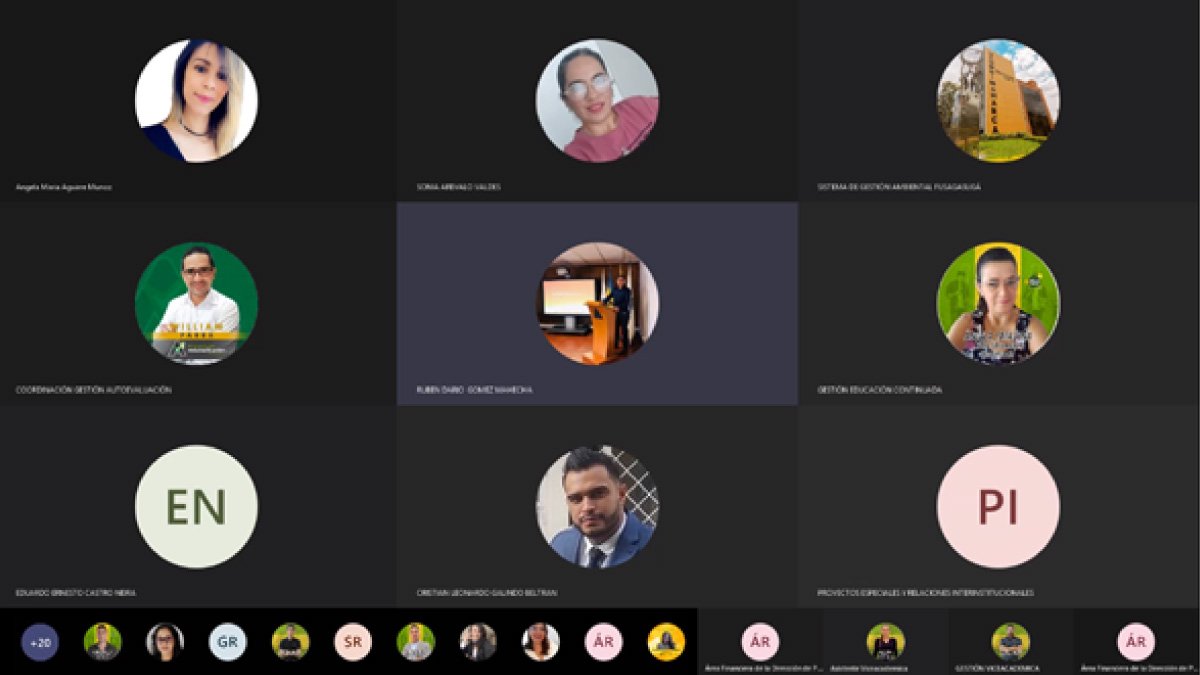Viewport: 1200px width, 675px height.
Task: Click the Angela Maria Aguirre Munoz name label
Action: pyautogui.click(x=64, y=187)
